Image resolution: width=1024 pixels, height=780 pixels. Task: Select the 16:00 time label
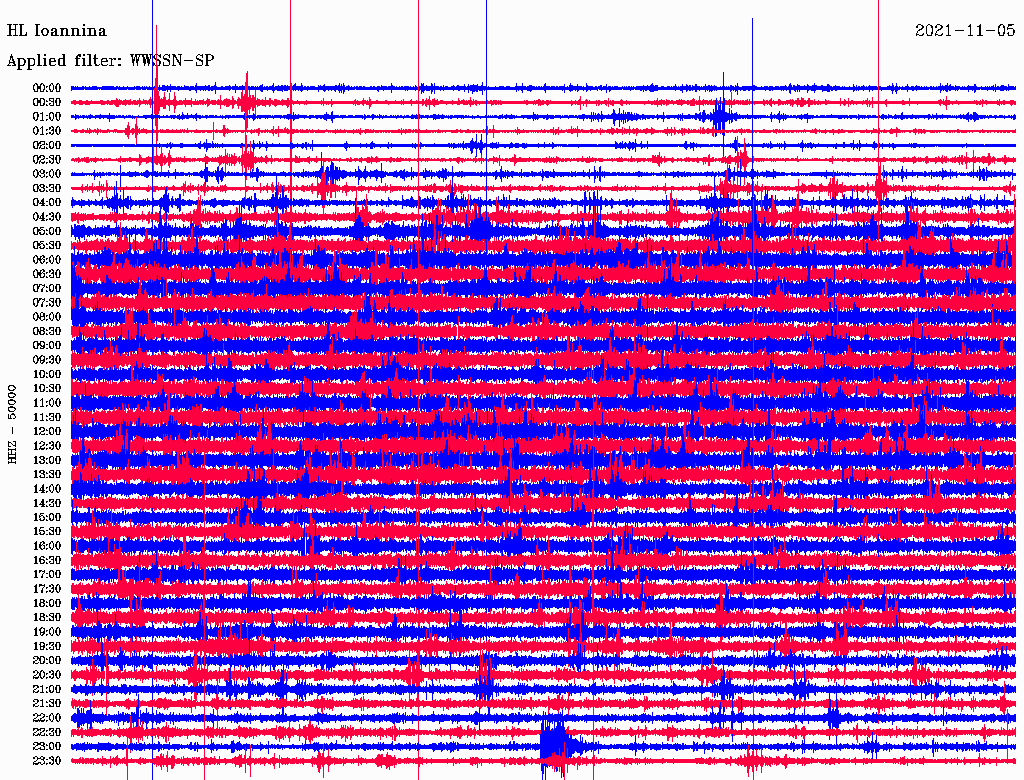point(47,546)
